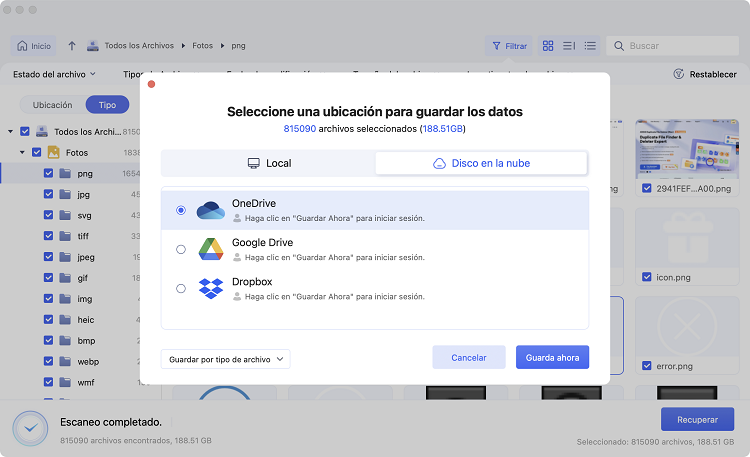This screenshot has height=457, width=750.
Task: Collapse the Fotos tree node
Action: pos(22,152)
